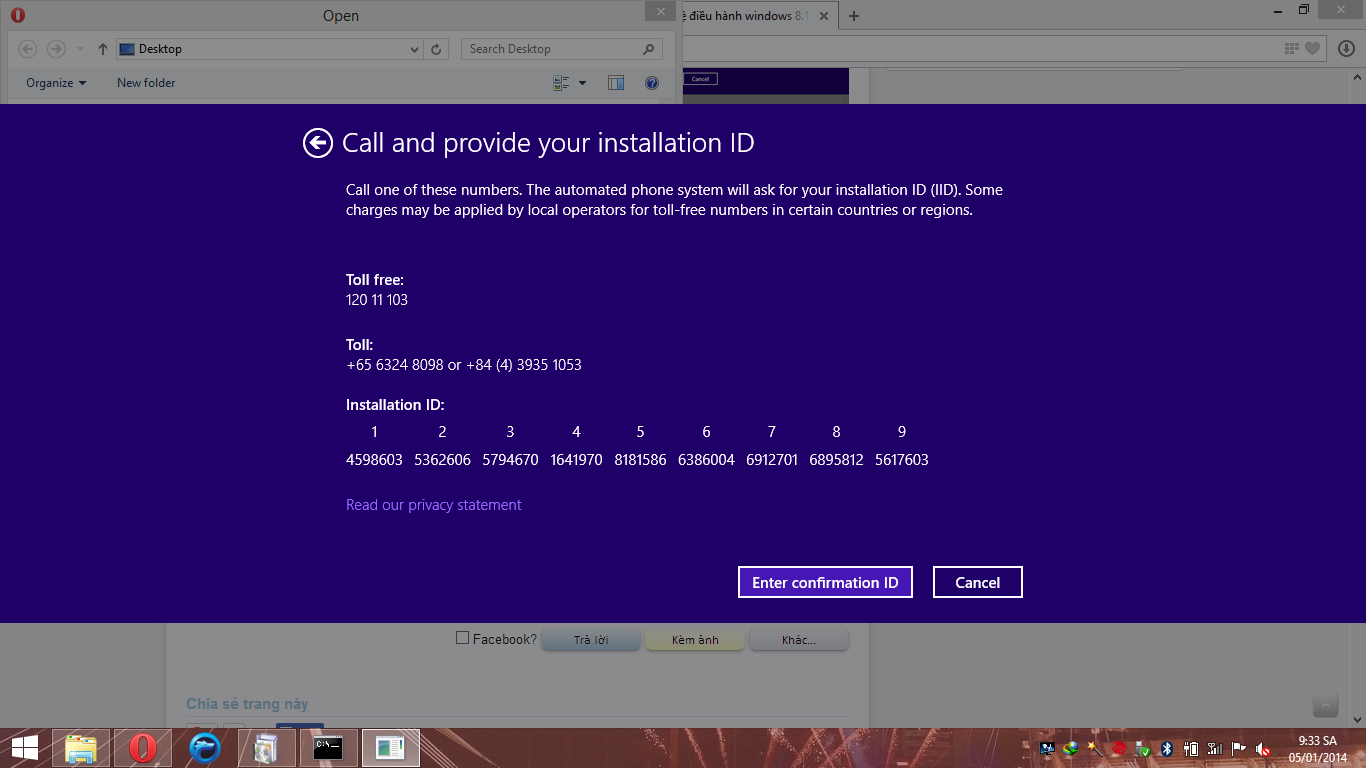The image size is (1366, 768).
Task: Open the Organize dropdown menu
Action: [x=56, y=83]
